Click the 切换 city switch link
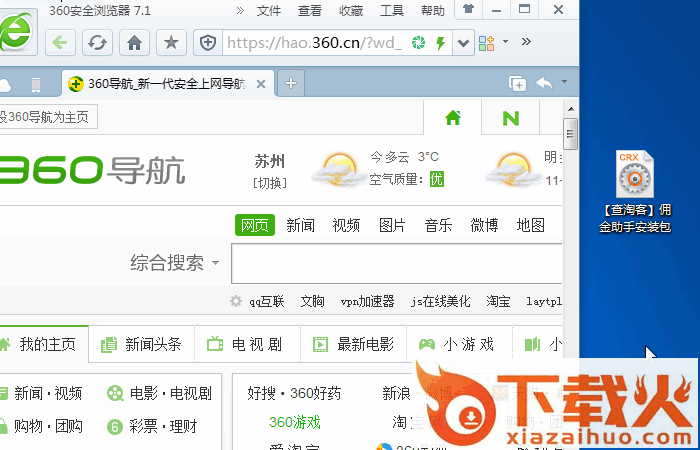This screenshot has width=700, height=450. [x=269, y=182]
